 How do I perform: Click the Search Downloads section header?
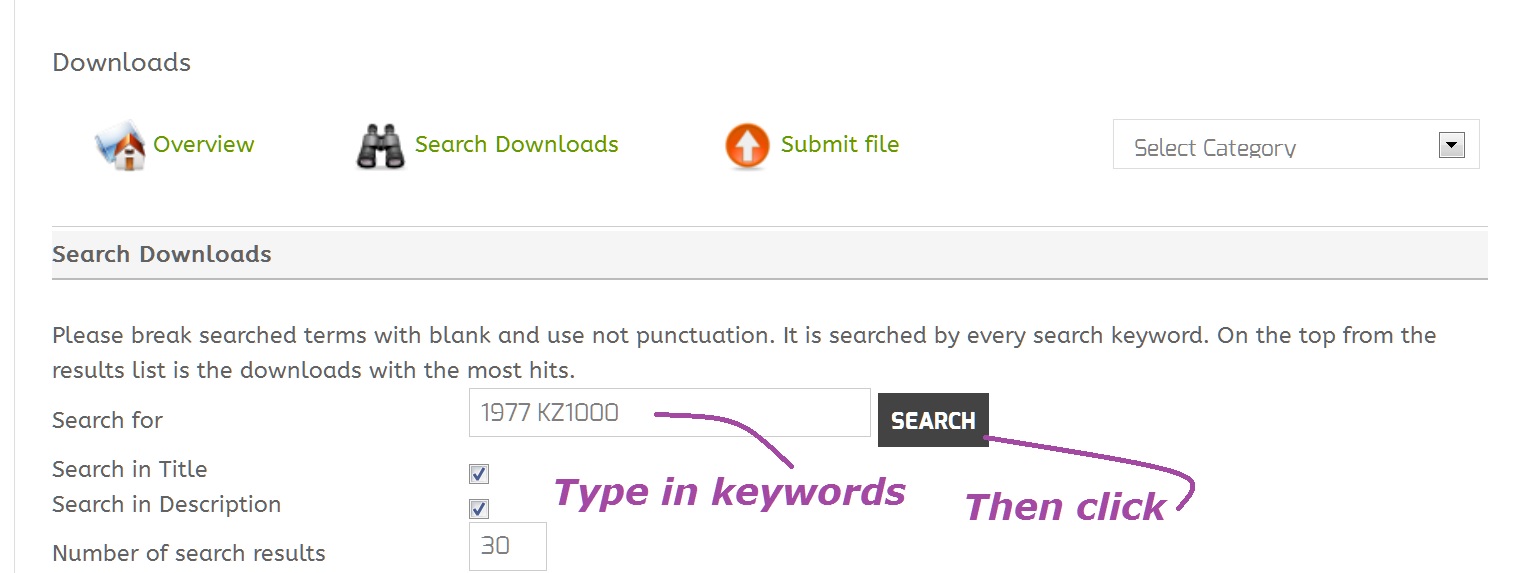[x=162, y=254]
